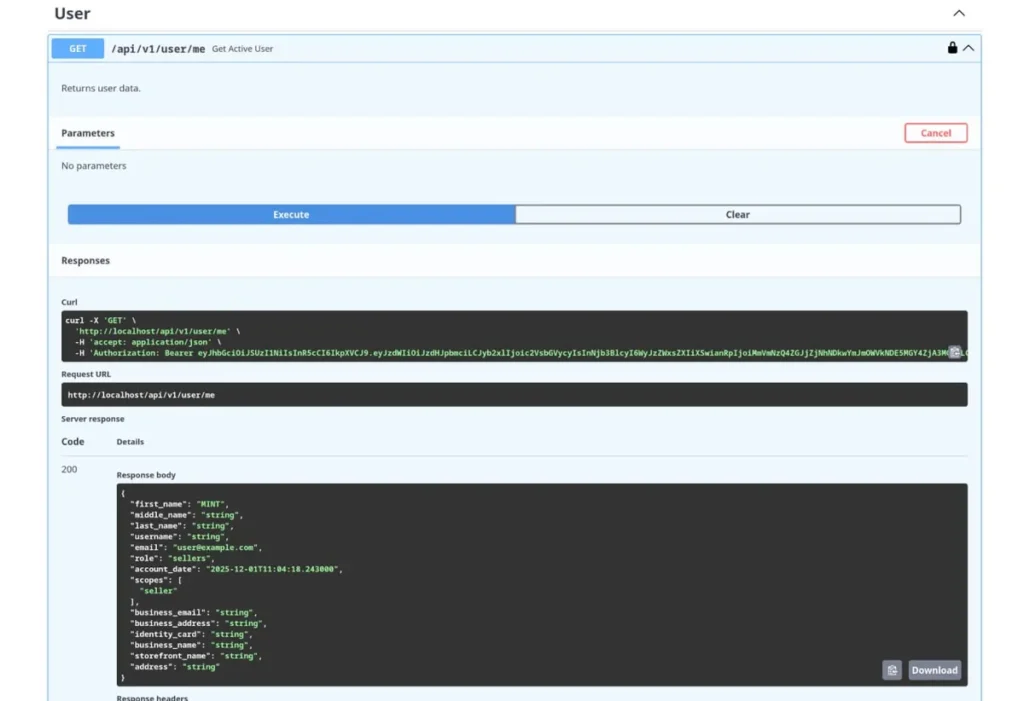Screen dimensions: 1024x701
Task: Copy the response body to clipboard
Action: tap(892, 670)
